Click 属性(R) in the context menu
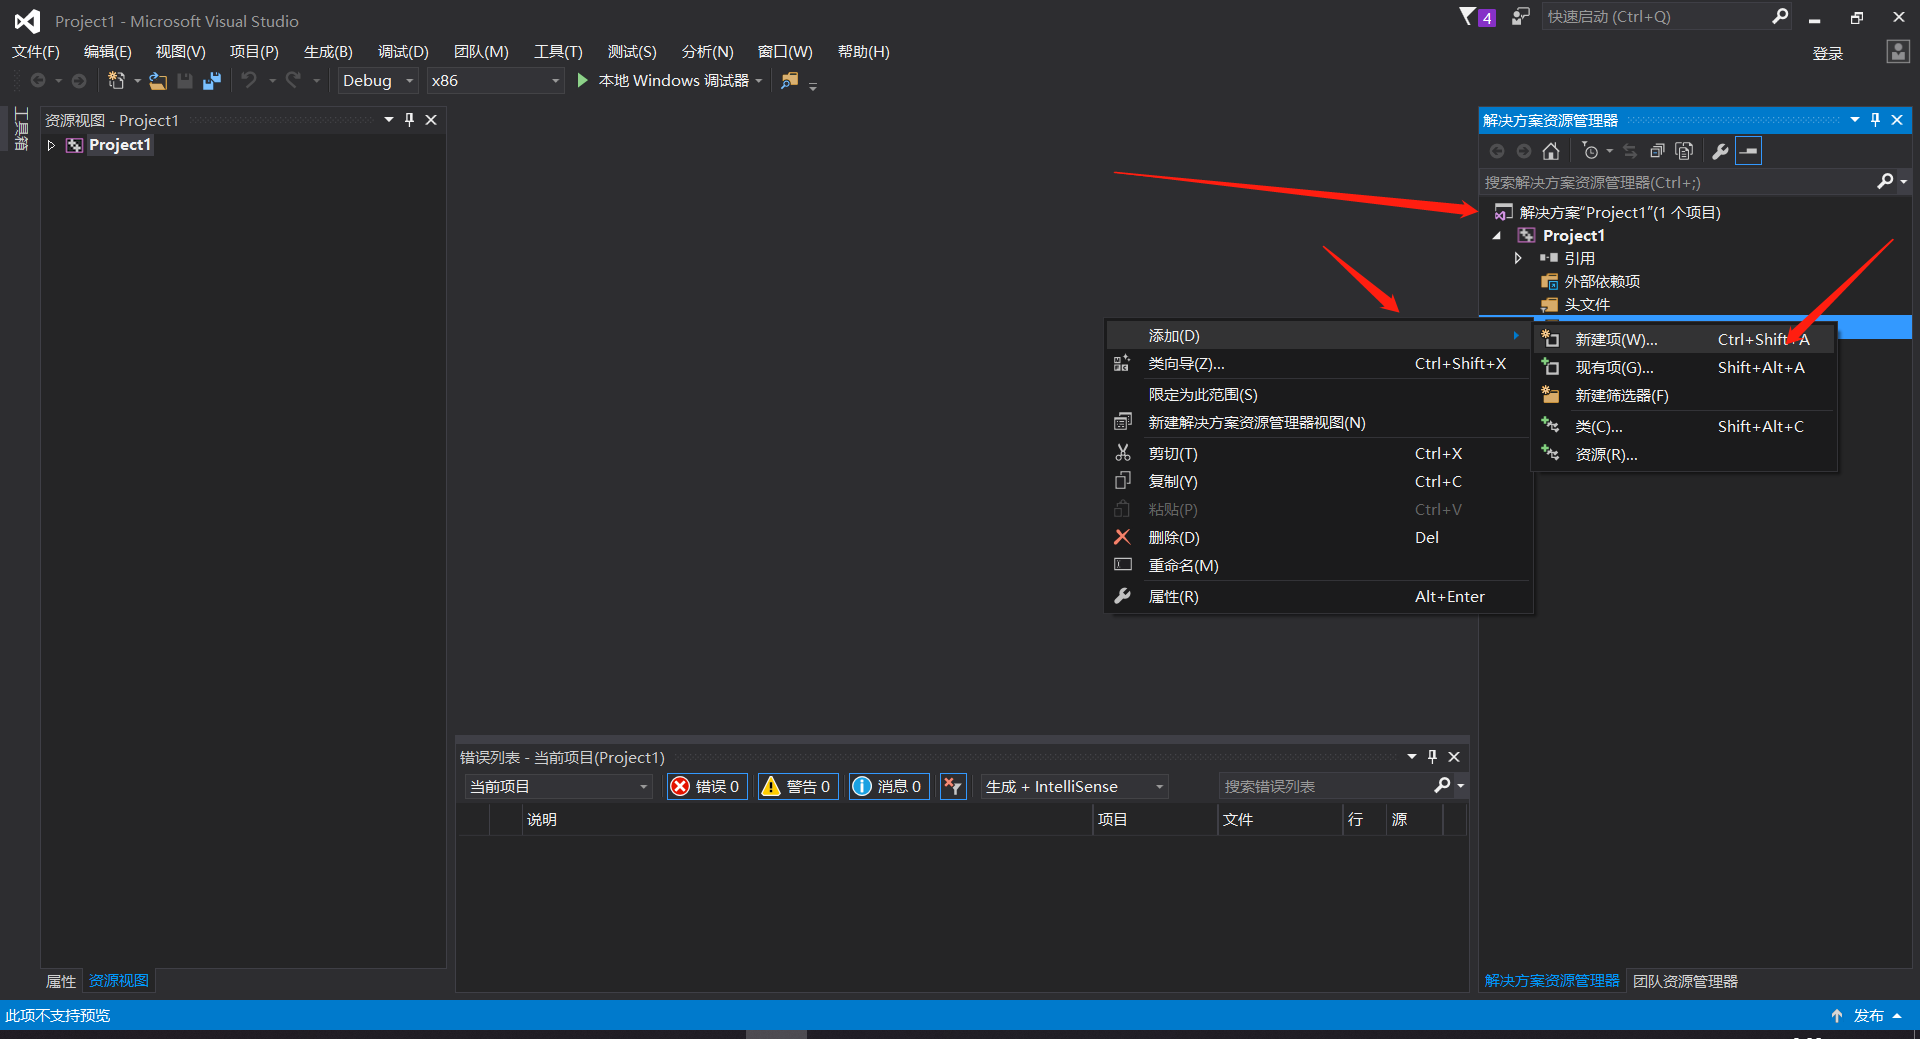 coord(1318,596)
